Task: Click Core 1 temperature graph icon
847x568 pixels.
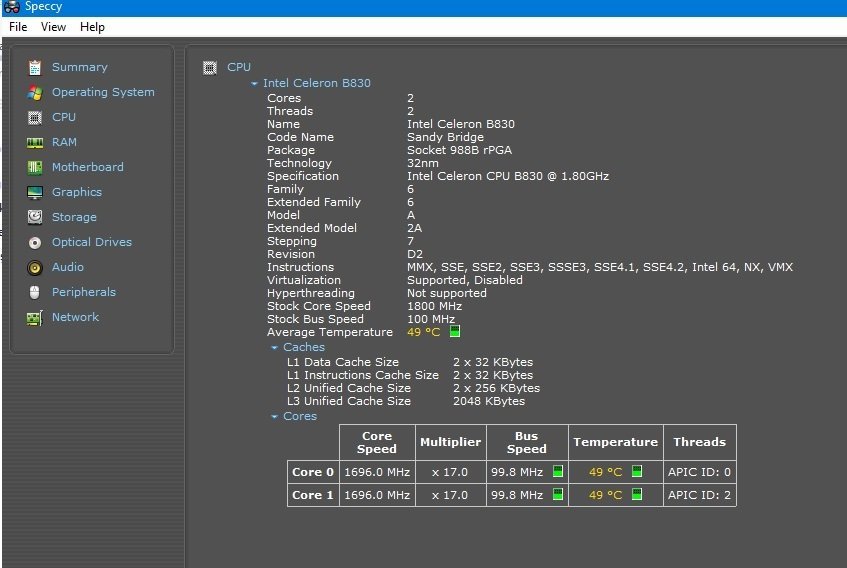Action: coord(637,495)
